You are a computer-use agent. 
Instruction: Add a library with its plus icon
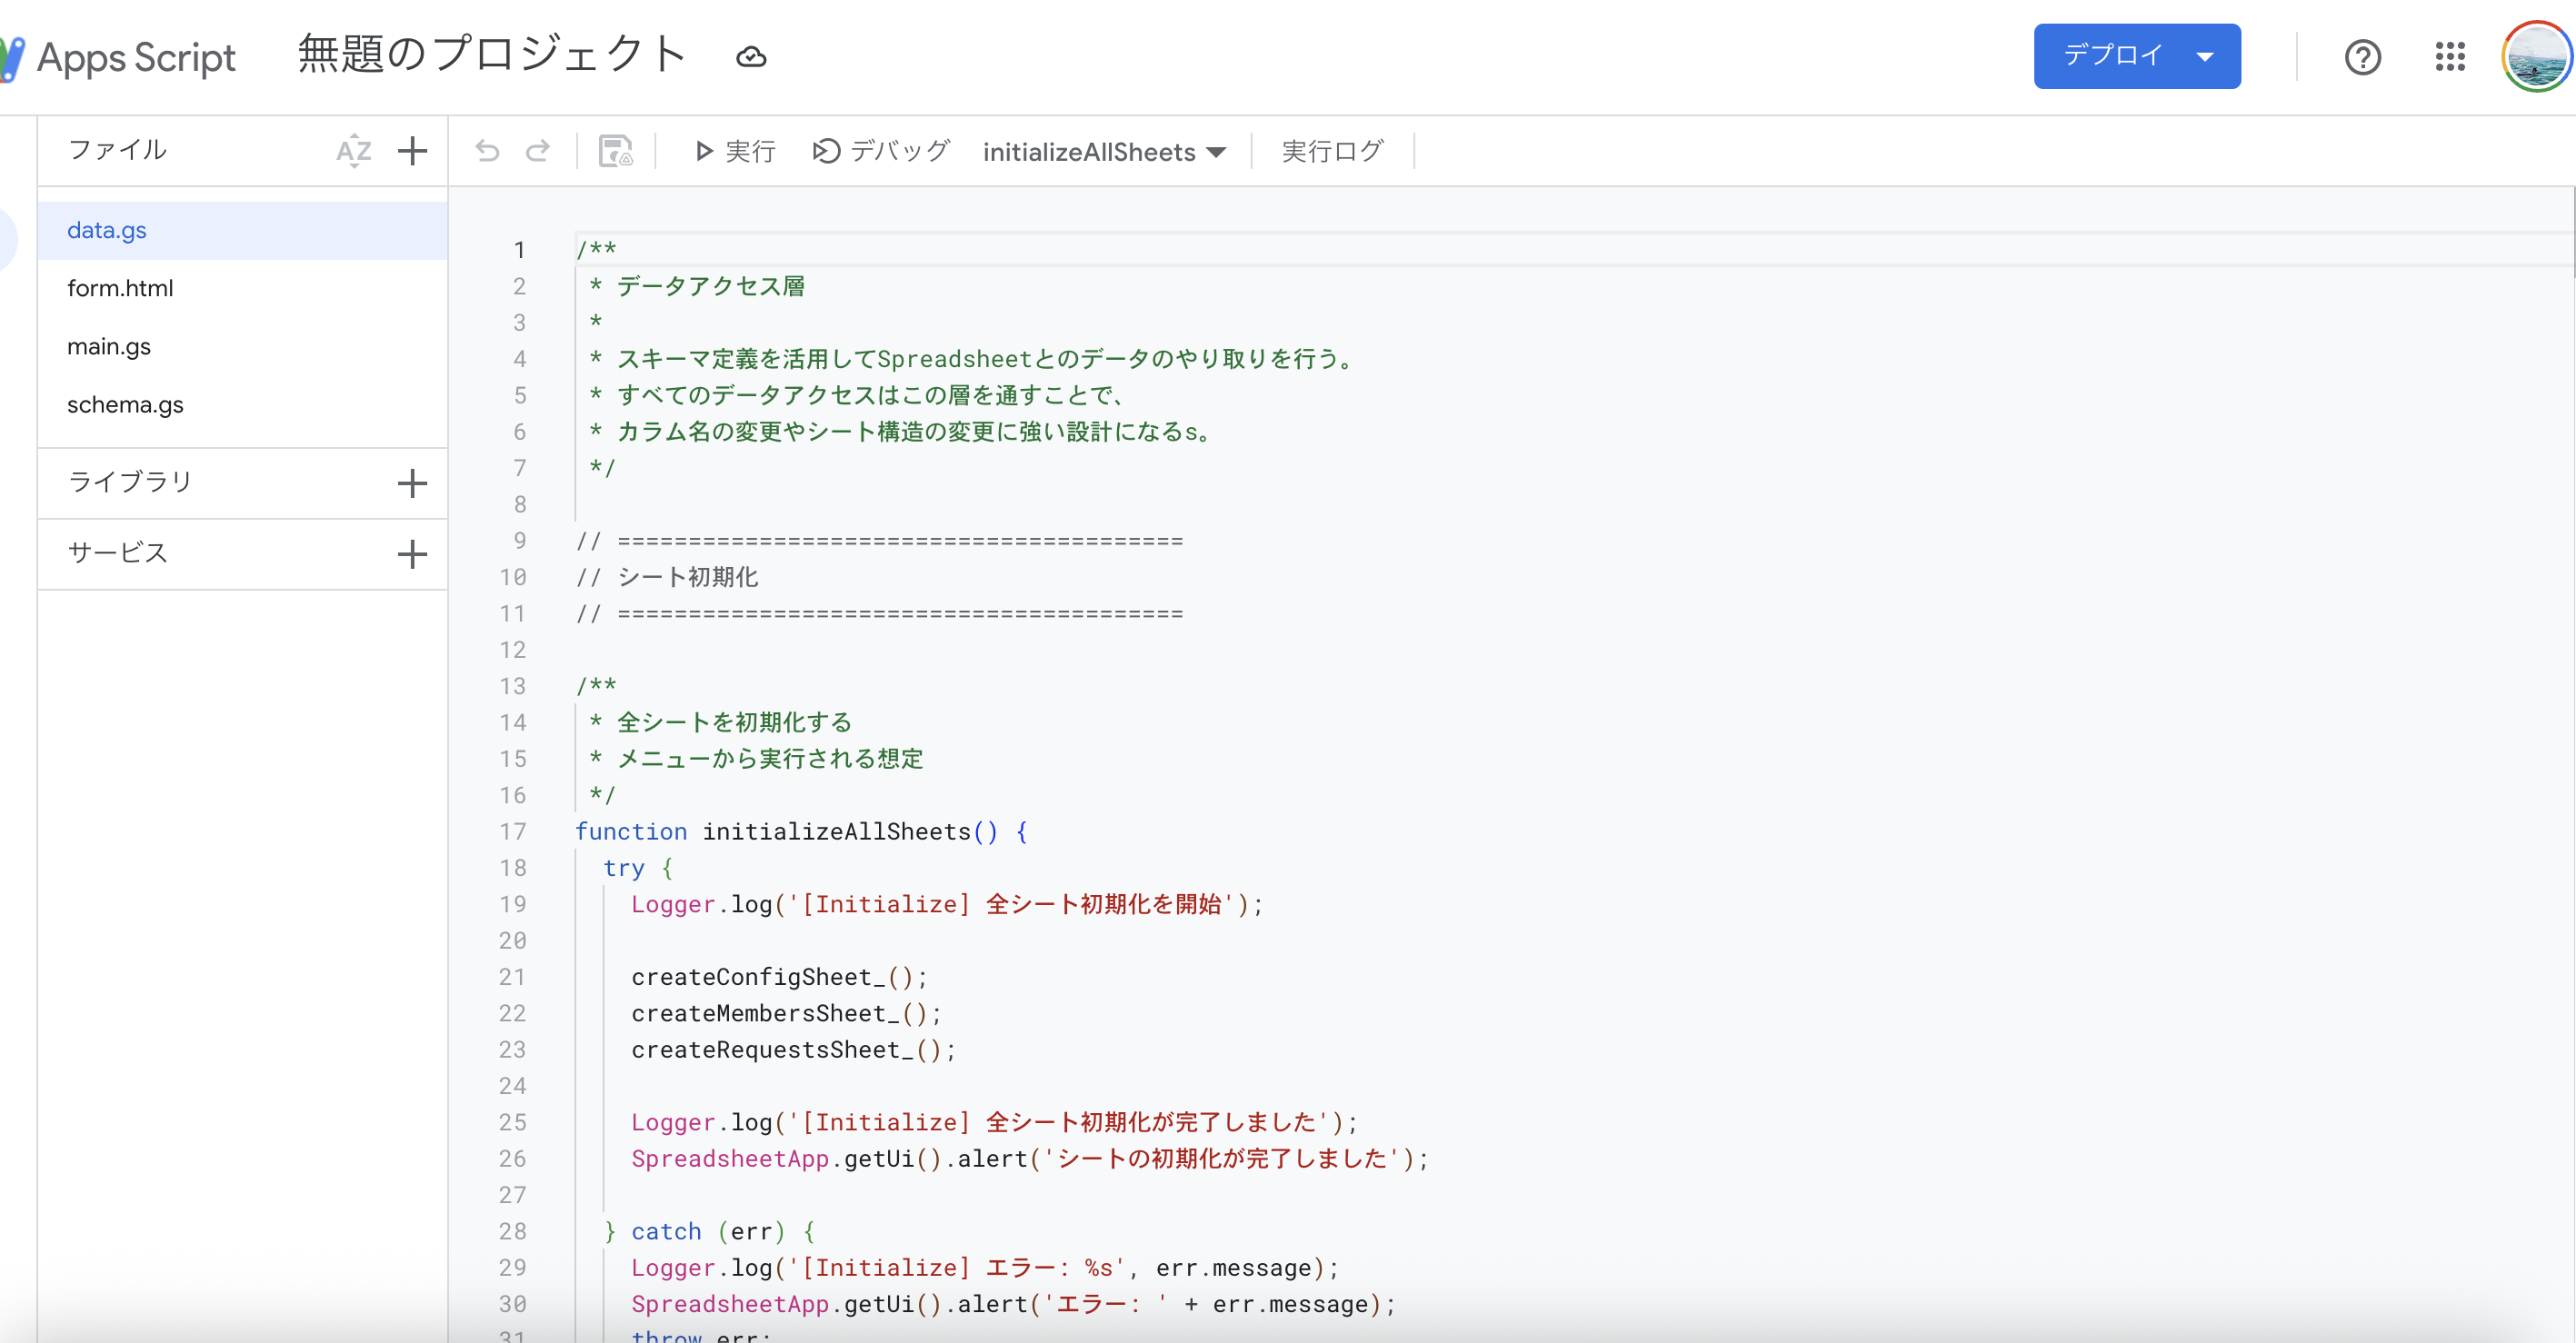click(x=413, y=482)
